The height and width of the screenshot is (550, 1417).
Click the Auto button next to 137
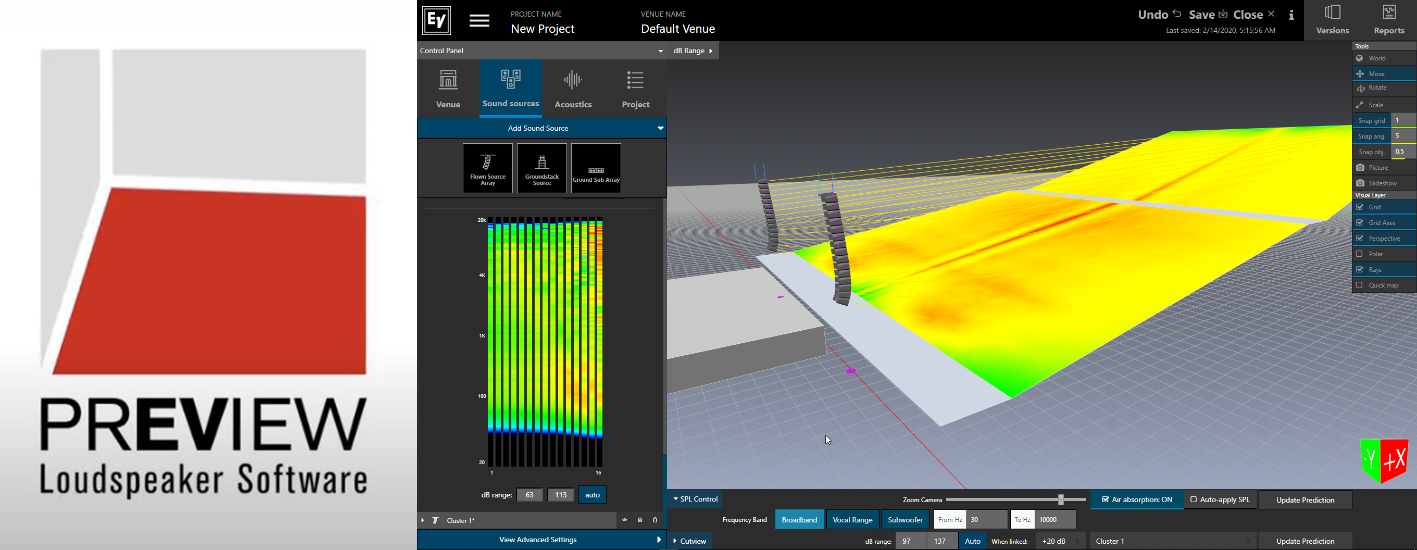972,541
